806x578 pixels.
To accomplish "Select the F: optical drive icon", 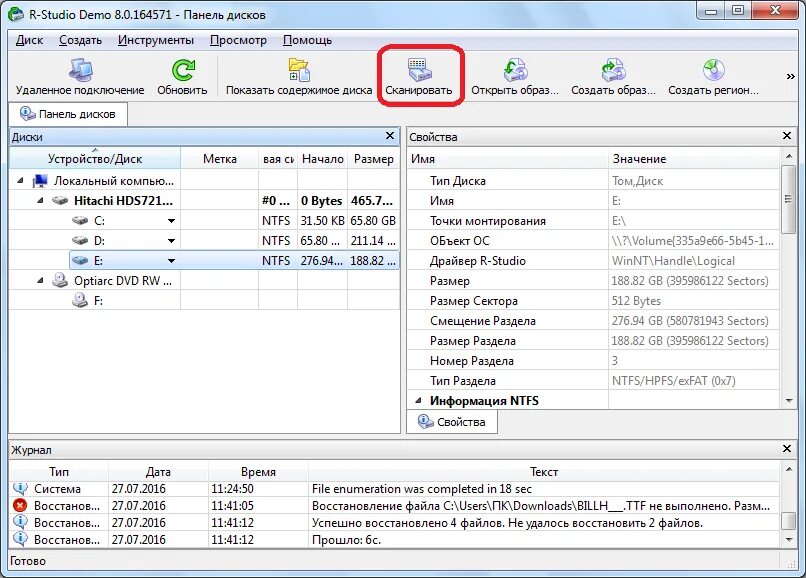I will click(x=80, y=300).
